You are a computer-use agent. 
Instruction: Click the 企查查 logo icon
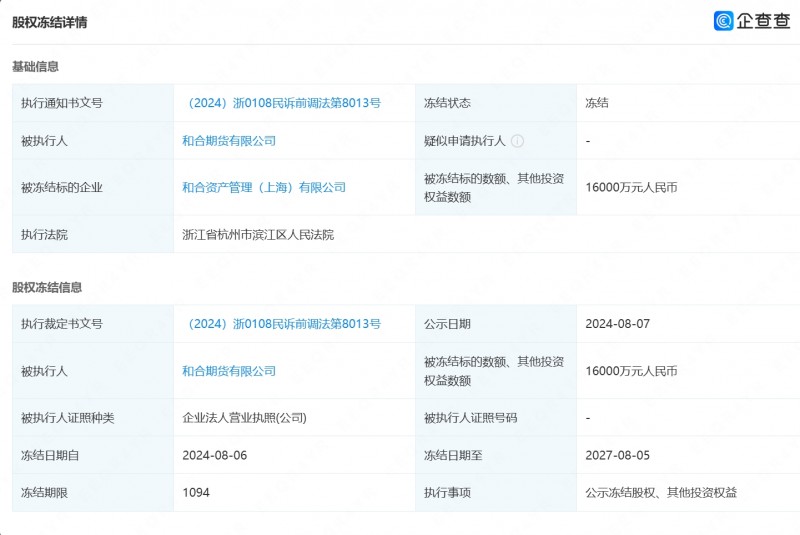[723, 20]
